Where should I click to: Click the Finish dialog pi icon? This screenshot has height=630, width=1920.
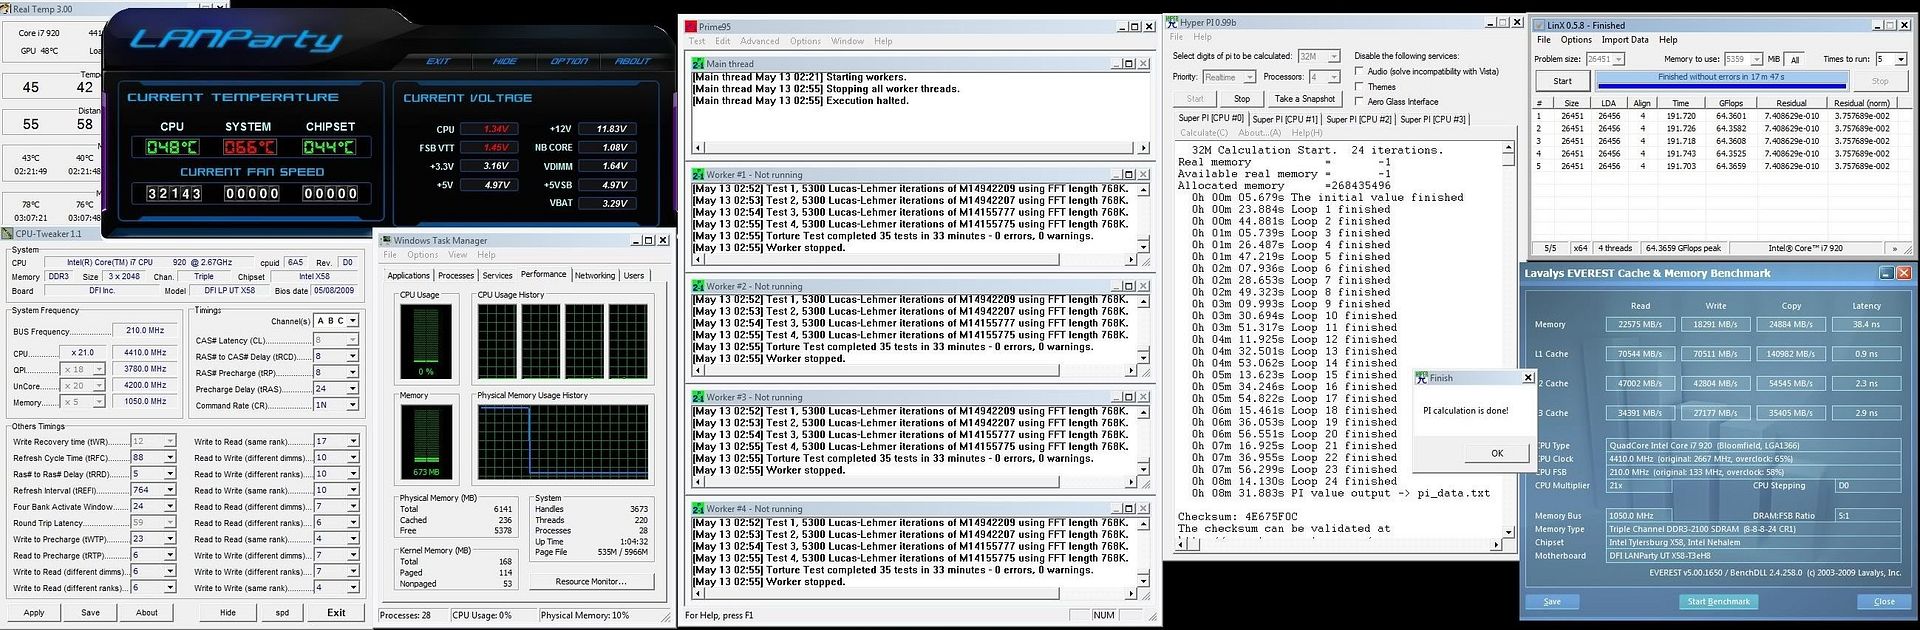(x=1422, y=378)
